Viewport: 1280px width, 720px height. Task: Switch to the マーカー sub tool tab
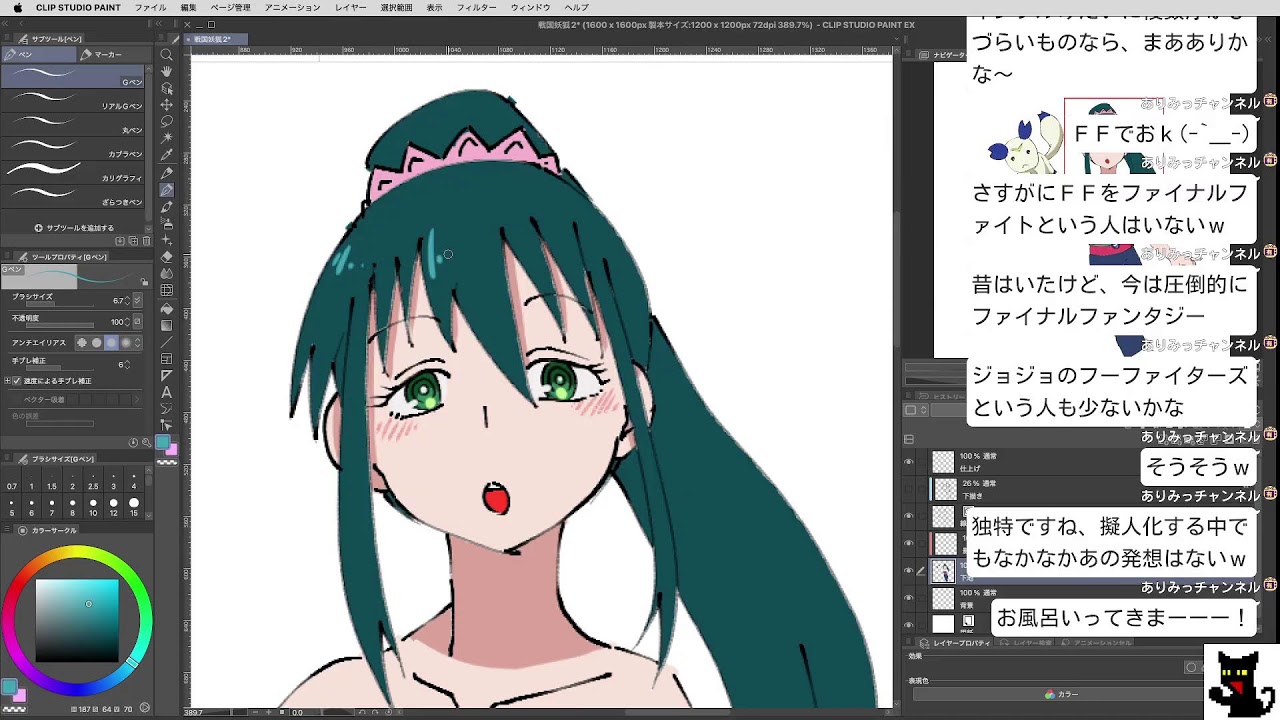[101, 54]
